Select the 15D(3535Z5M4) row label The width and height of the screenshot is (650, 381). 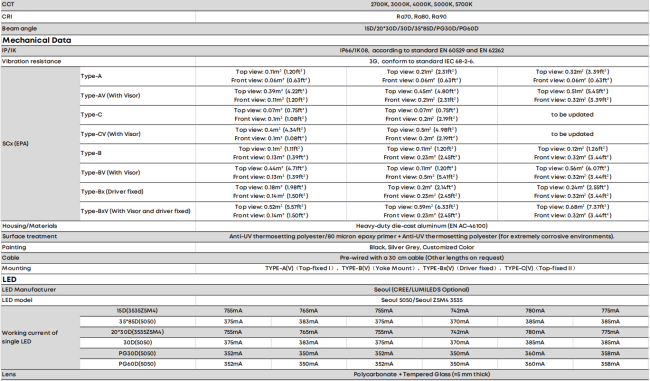[137, 311]
